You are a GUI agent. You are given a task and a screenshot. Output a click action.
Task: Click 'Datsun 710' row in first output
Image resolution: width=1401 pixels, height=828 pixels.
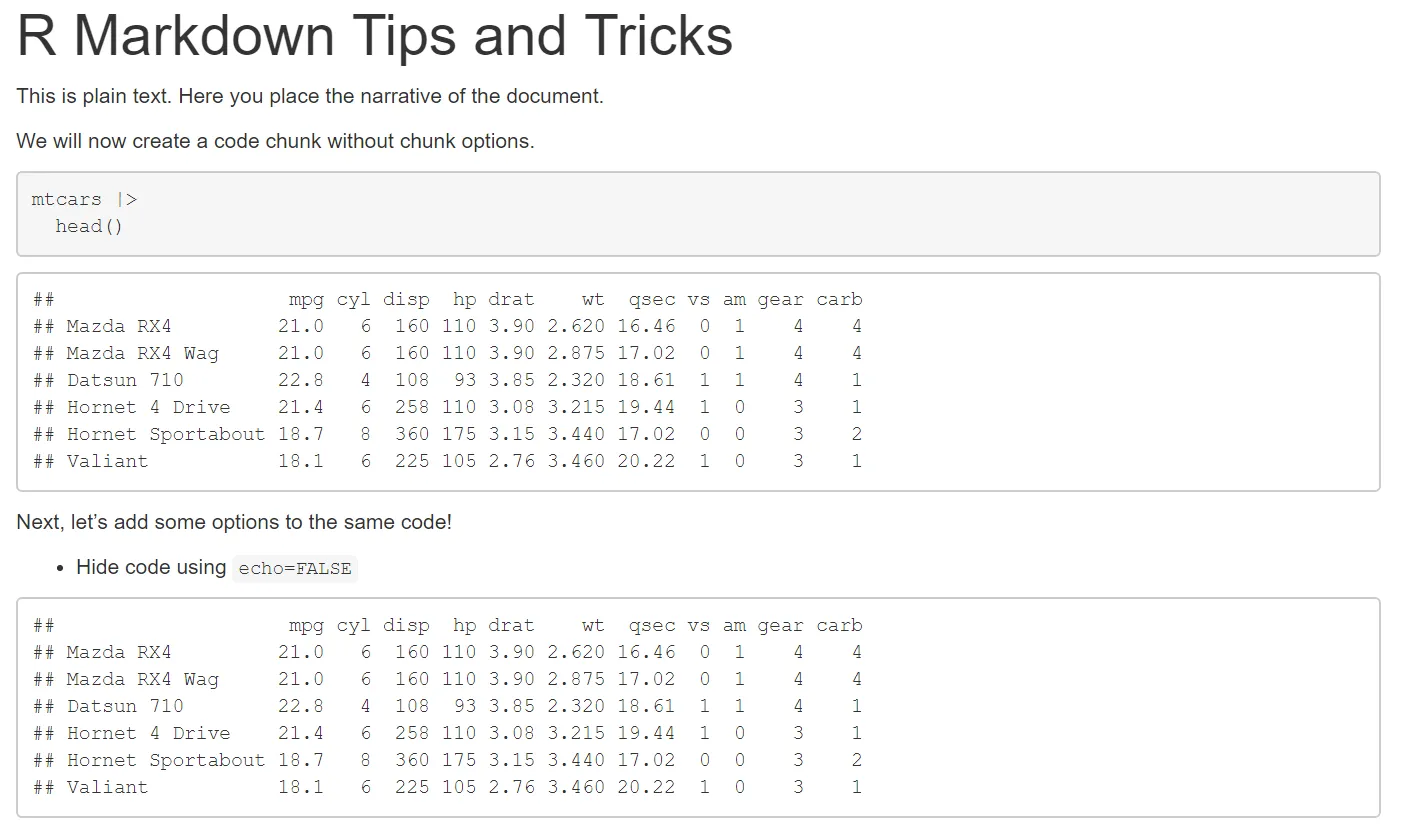point(447,380)
